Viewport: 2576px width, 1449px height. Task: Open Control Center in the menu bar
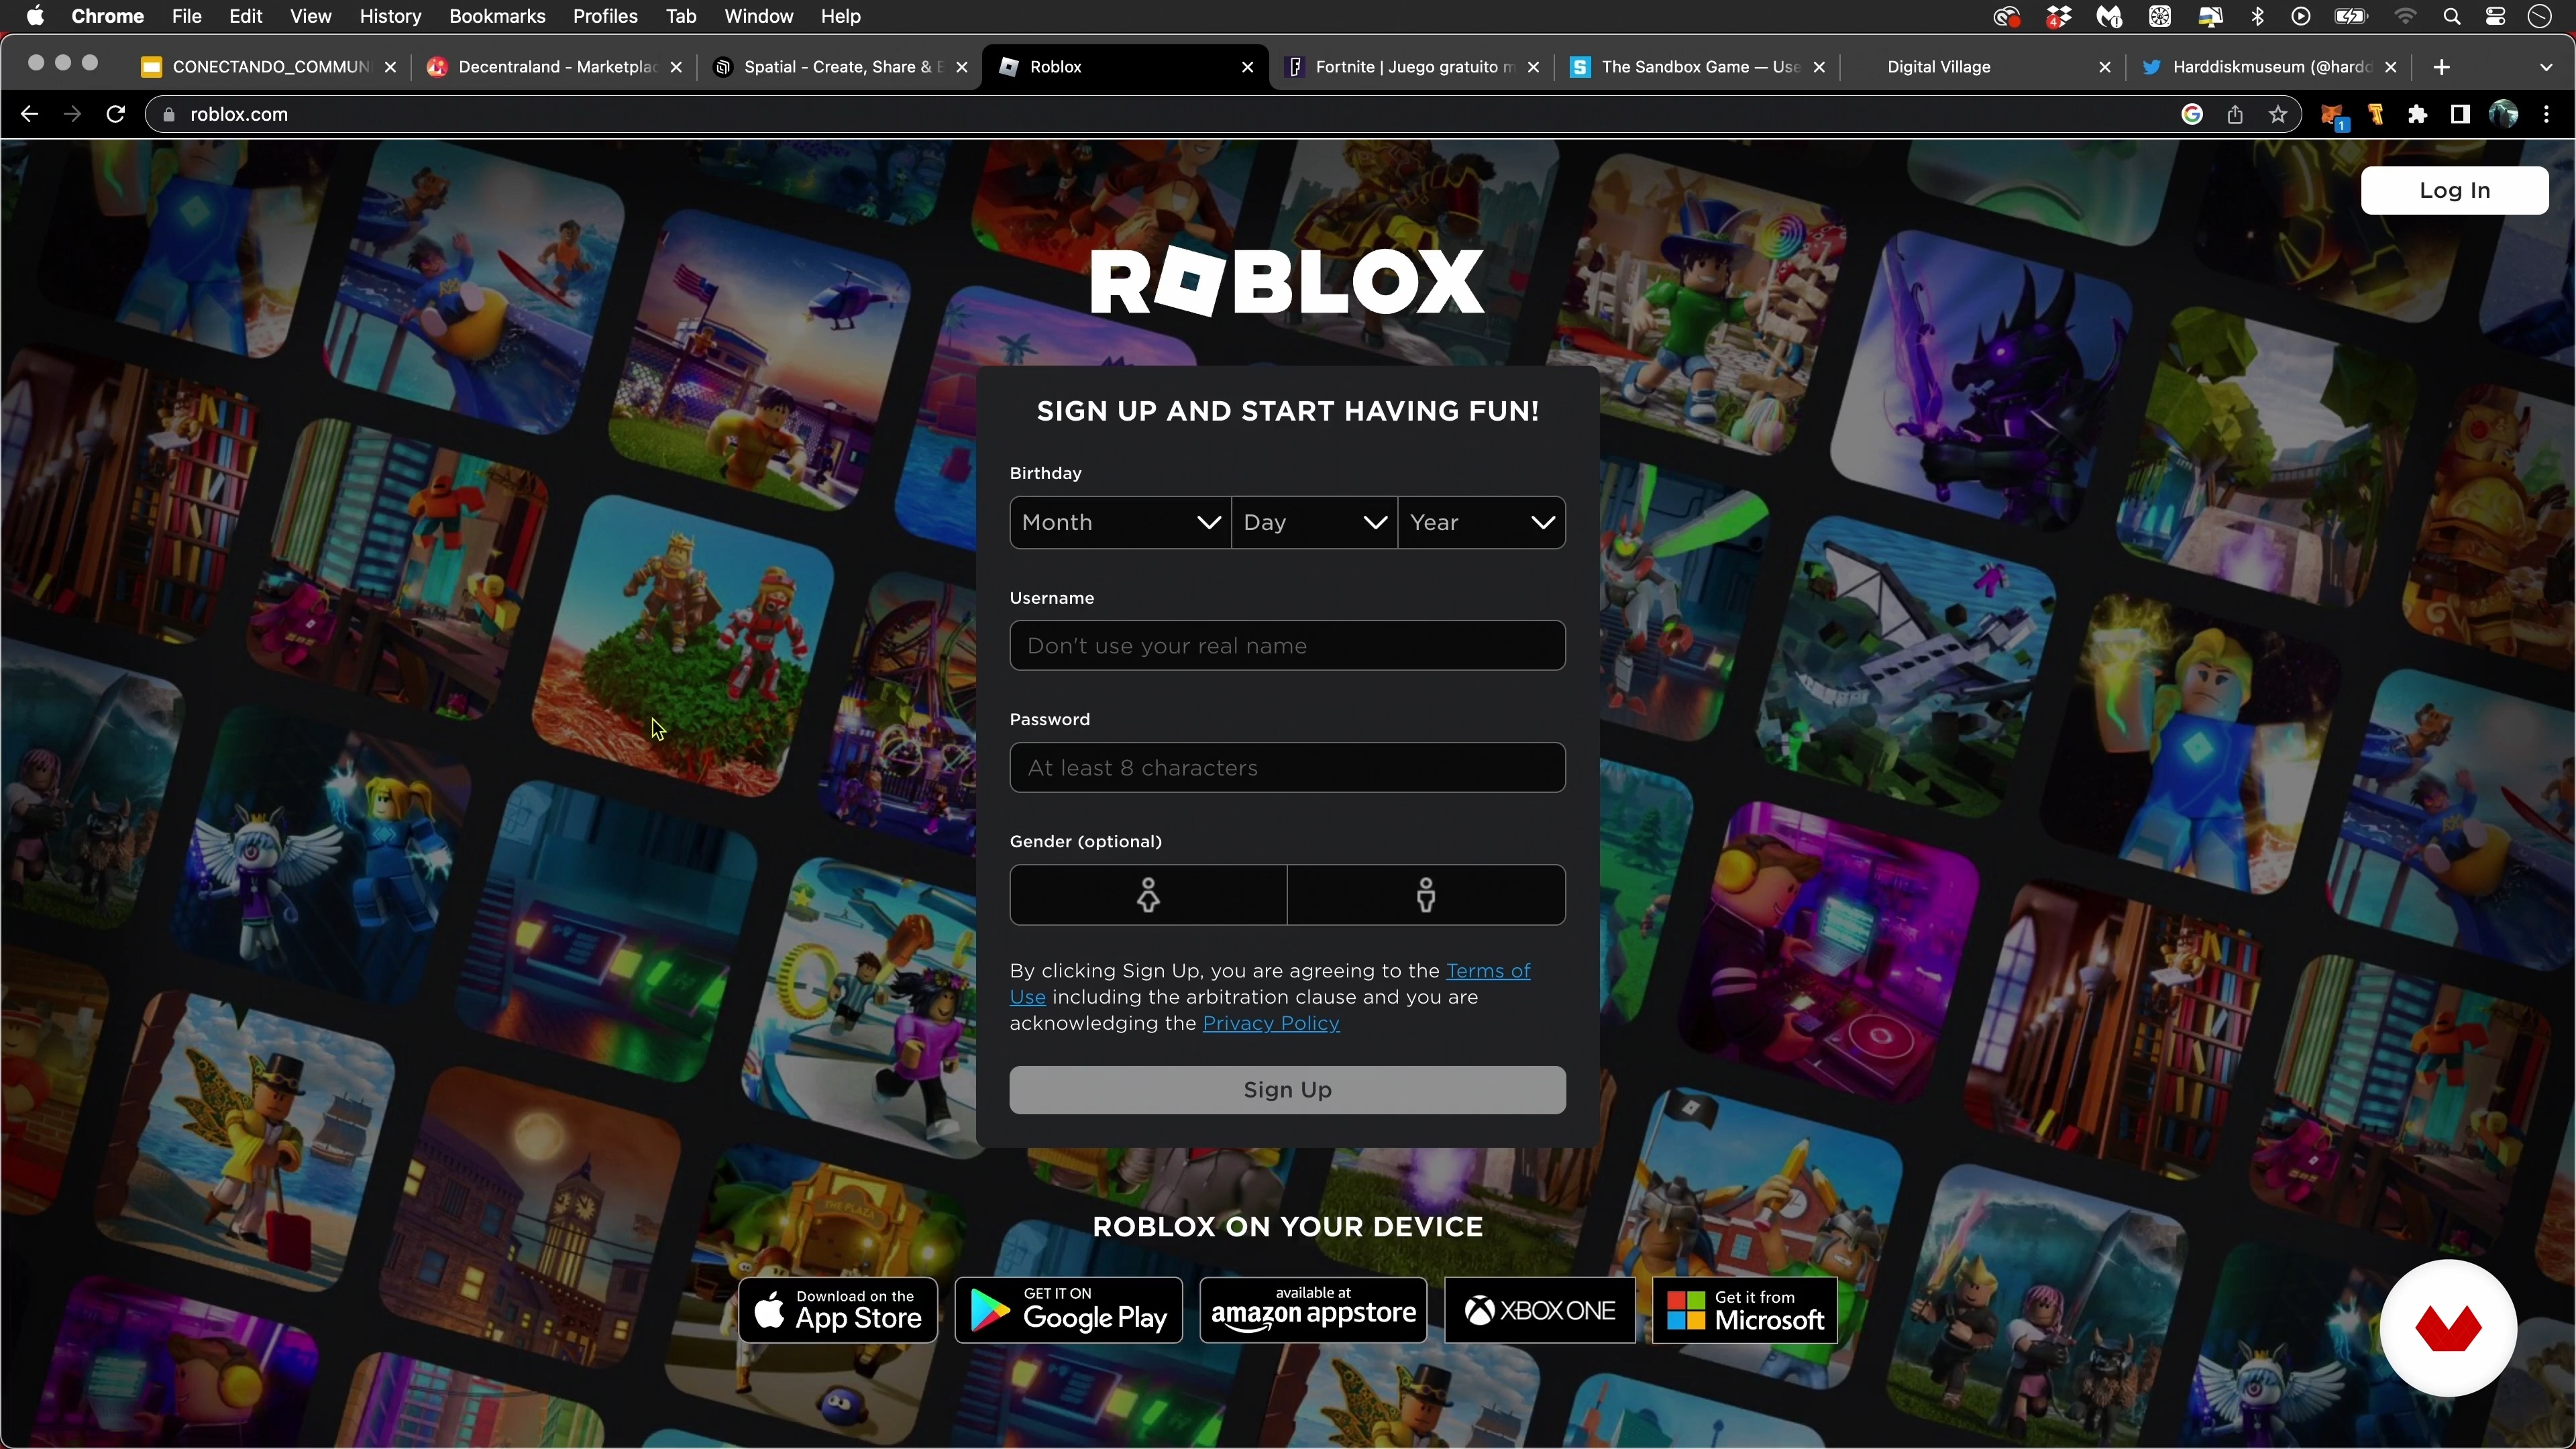coord(2496,16)
